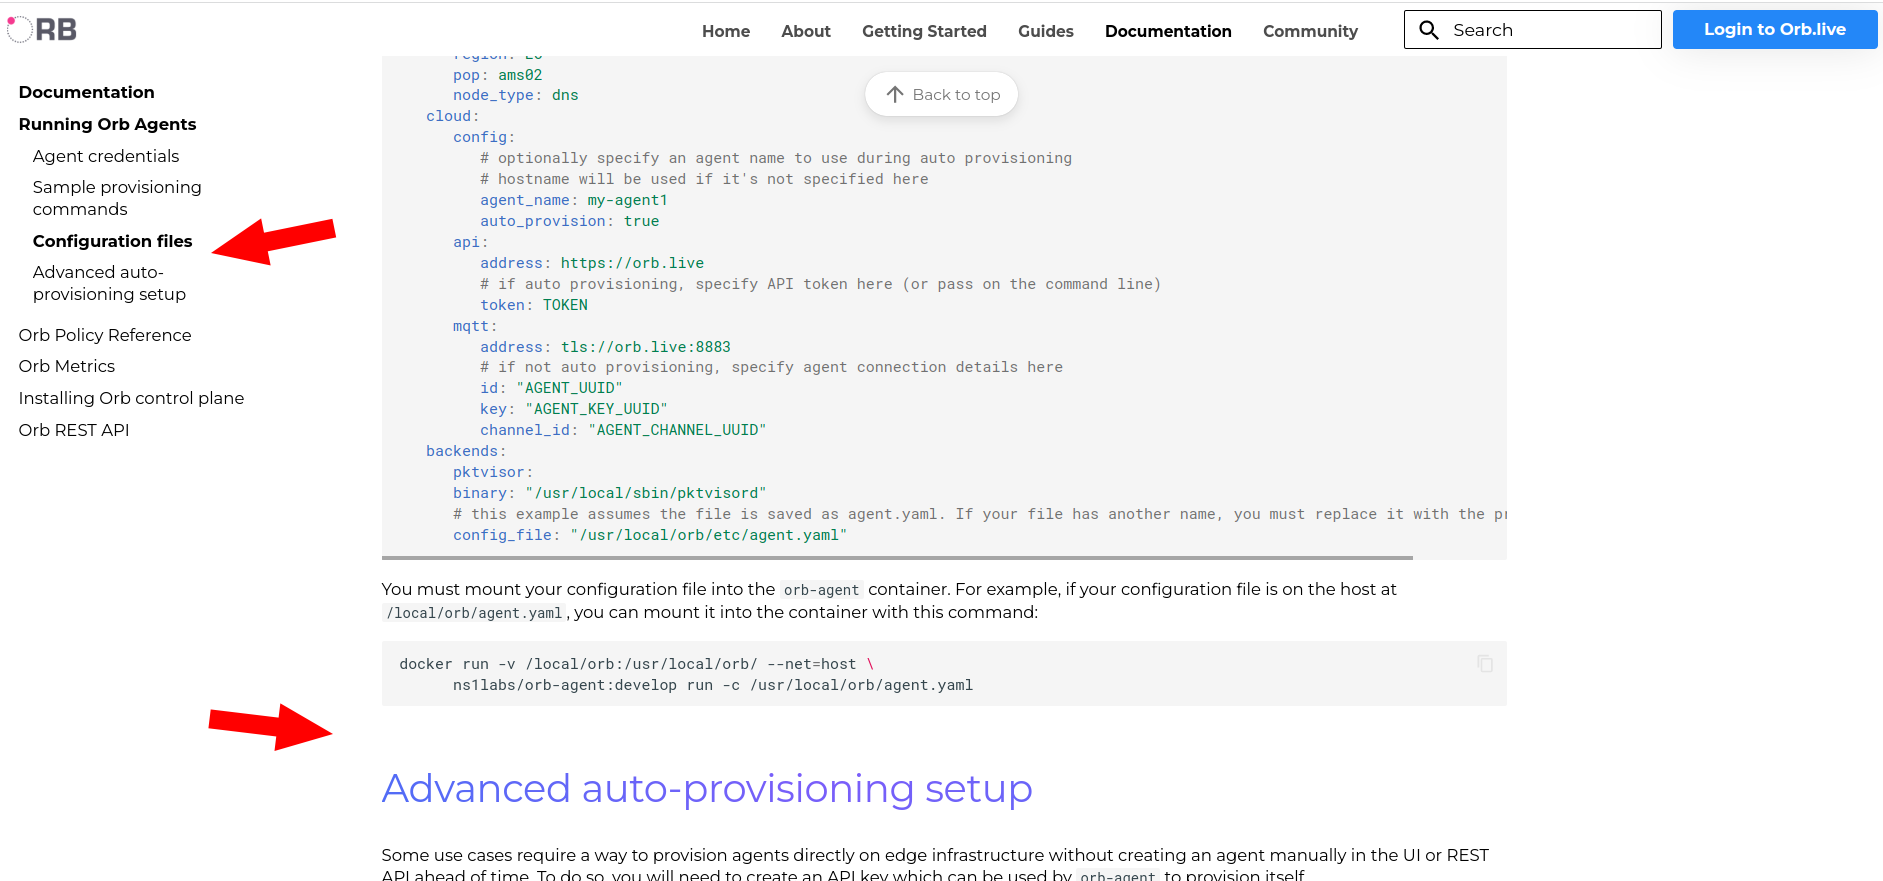Click the Orb logo in header
Viewport: 1883px width, 881px height.
42,30
